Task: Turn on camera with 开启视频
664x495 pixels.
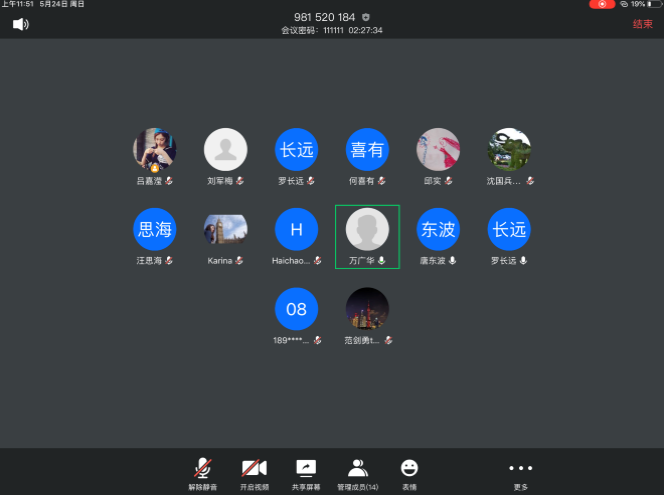Action: (254, 470)
